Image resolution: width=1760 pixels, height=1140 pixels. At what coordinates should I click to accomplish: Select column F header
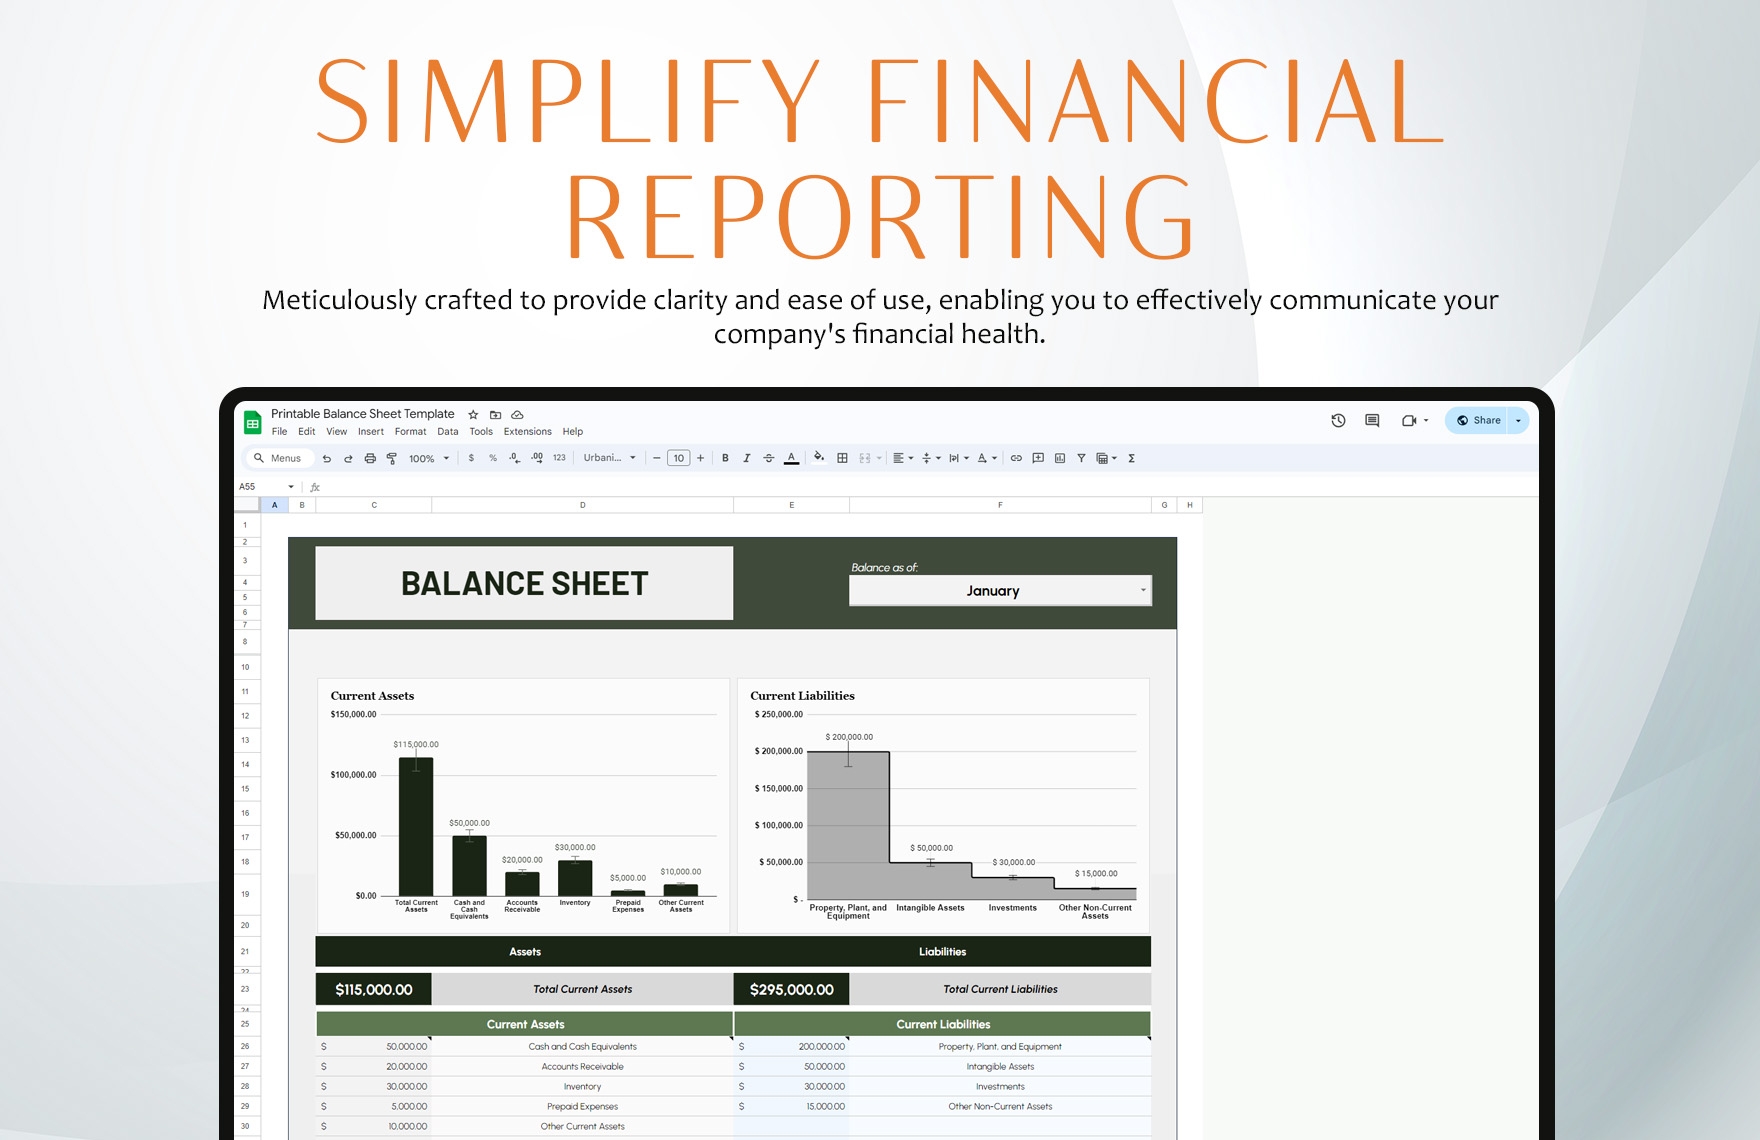(1000, 505)
